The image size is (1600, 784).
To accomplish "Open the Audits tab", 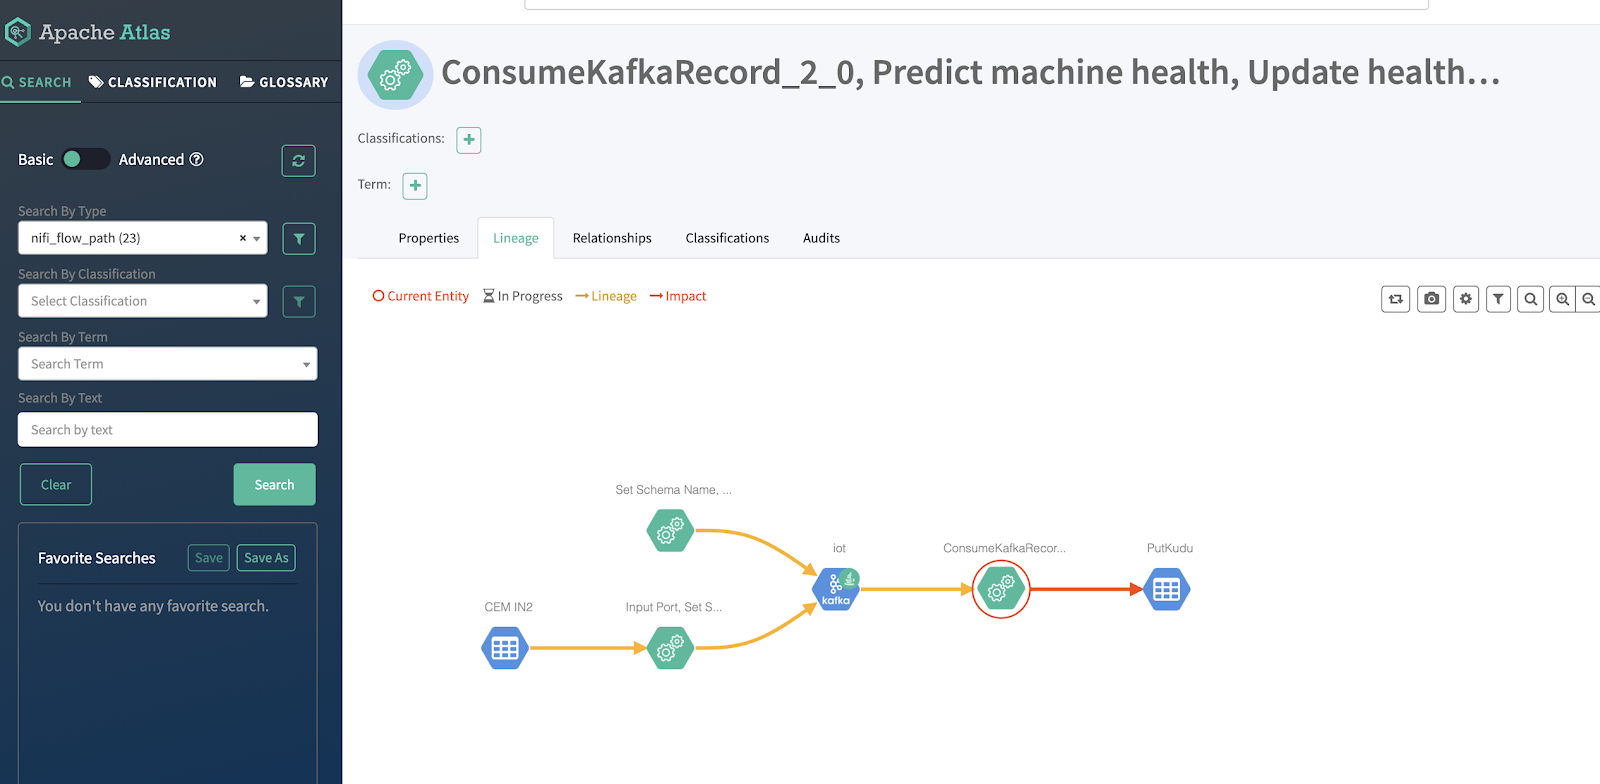I will pyautogui.click(x=821, y=238).
